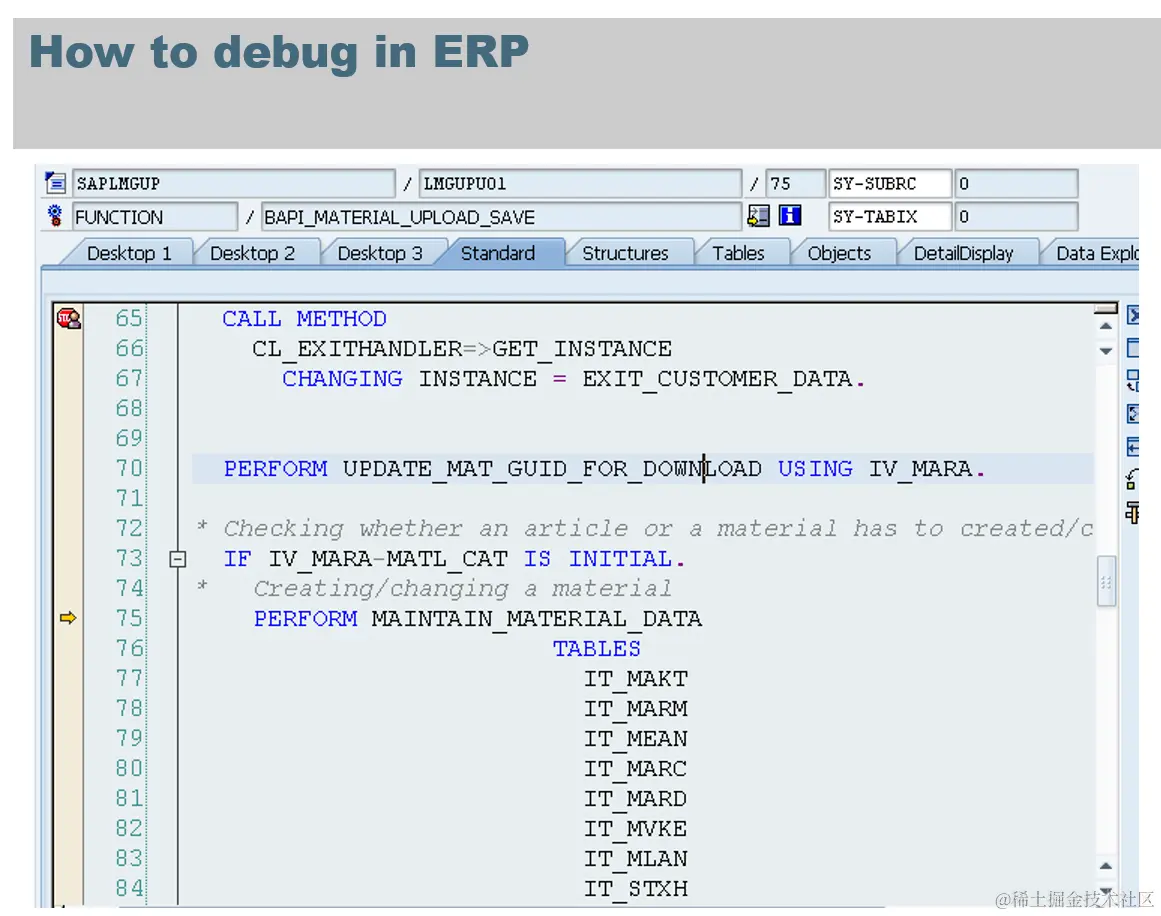1161x916 pixels.
Task: Click line number 73 in the gutter
Action: tap(129, 558)
